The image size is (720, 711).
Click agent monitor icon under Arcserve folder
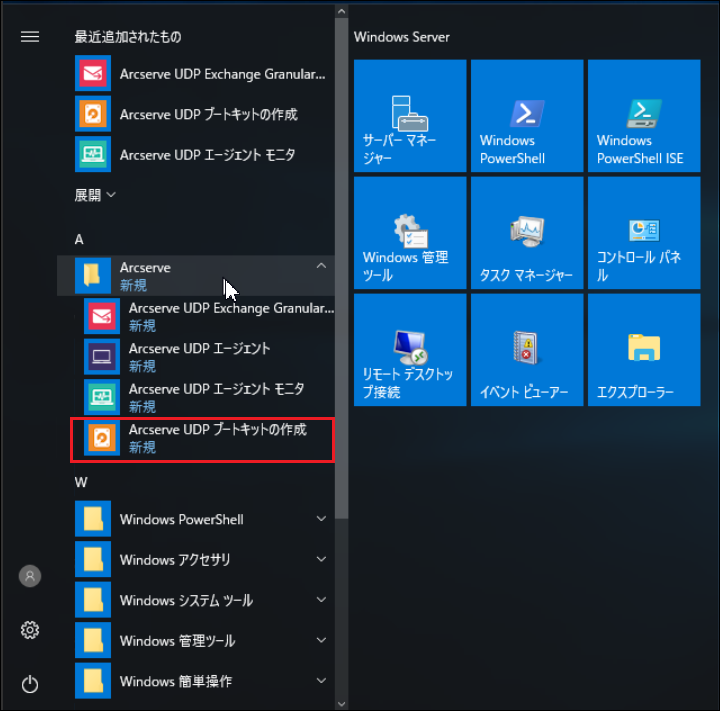pos(102,397)
